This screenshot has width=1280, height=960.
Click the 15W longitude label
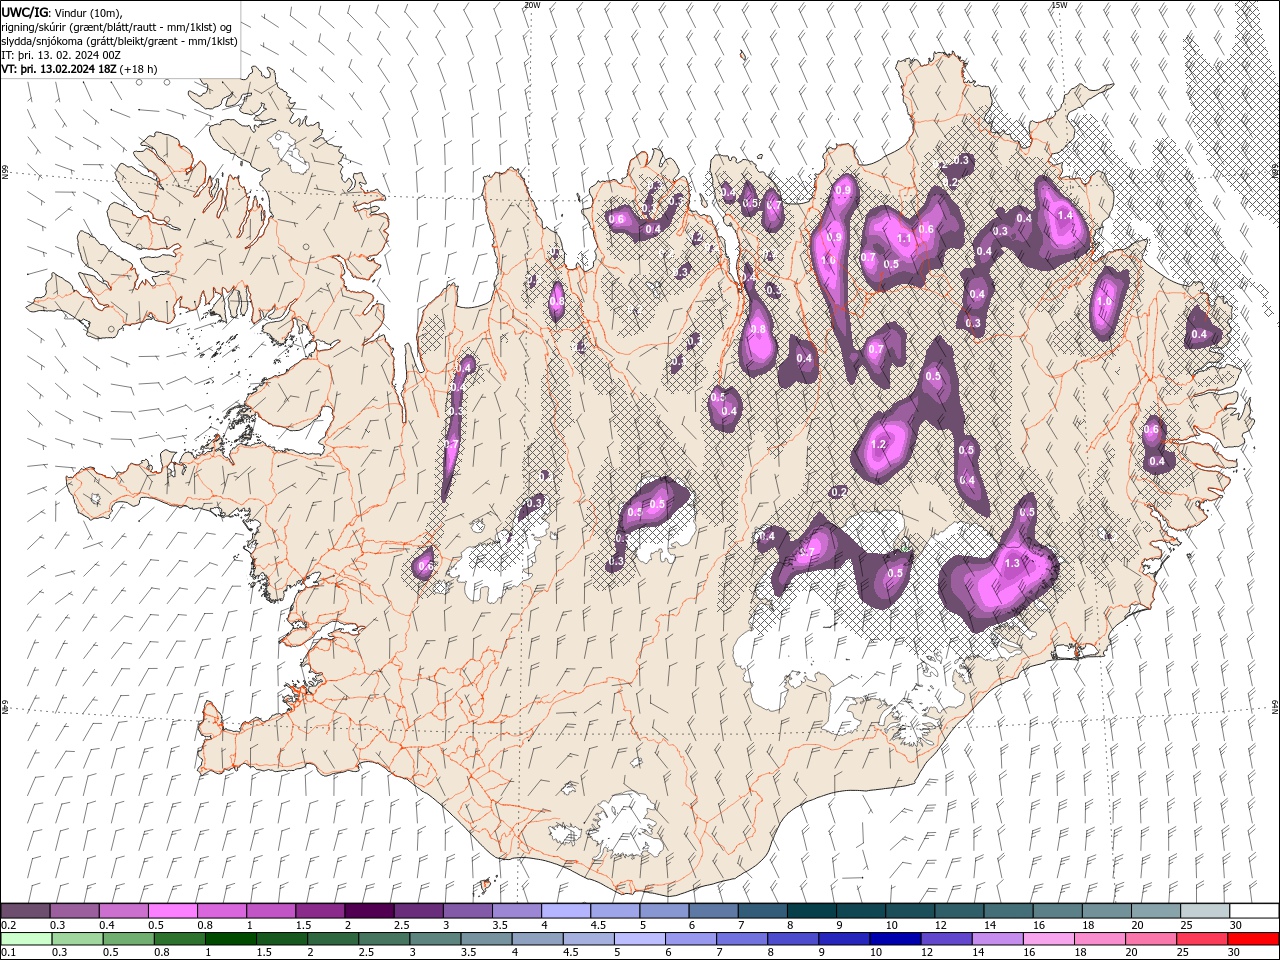(x=1059, y=5)
